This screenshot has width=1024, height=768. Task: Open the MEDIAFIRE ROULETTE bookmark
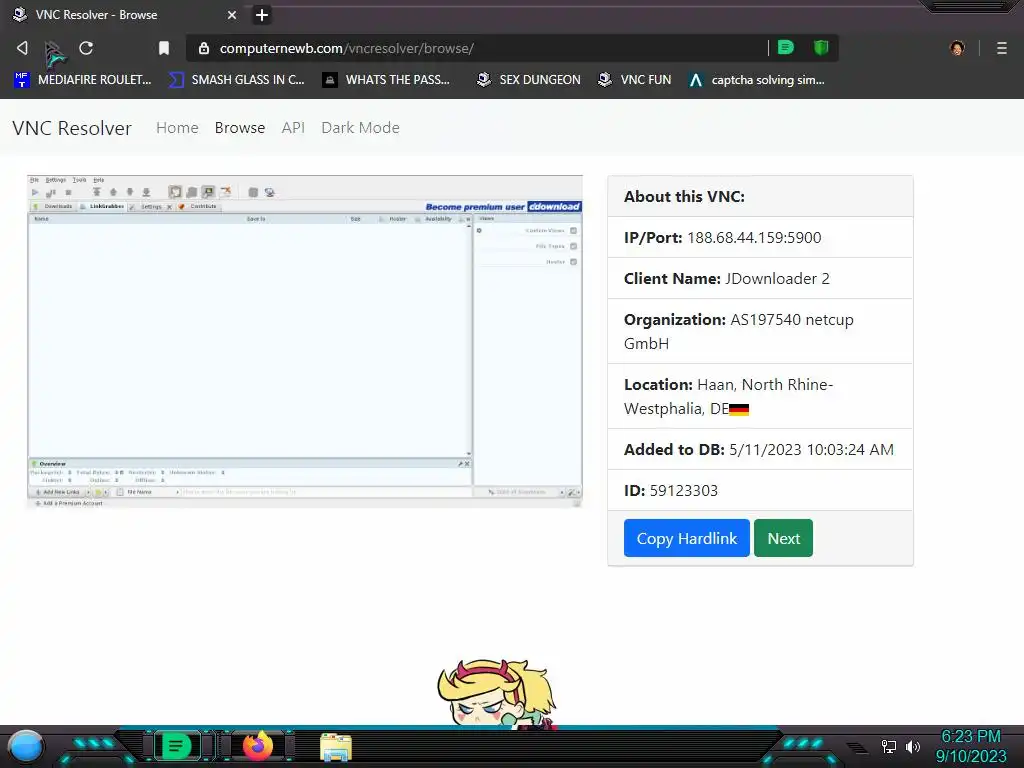(x=83, y=80)
